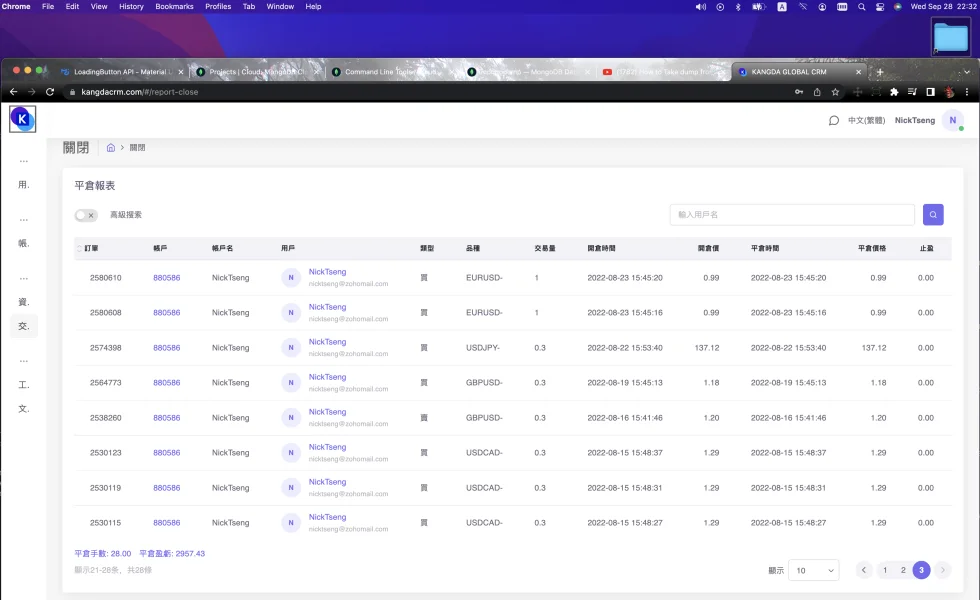
Task: Go to previous page with left arrow
Action: point(864,570)
